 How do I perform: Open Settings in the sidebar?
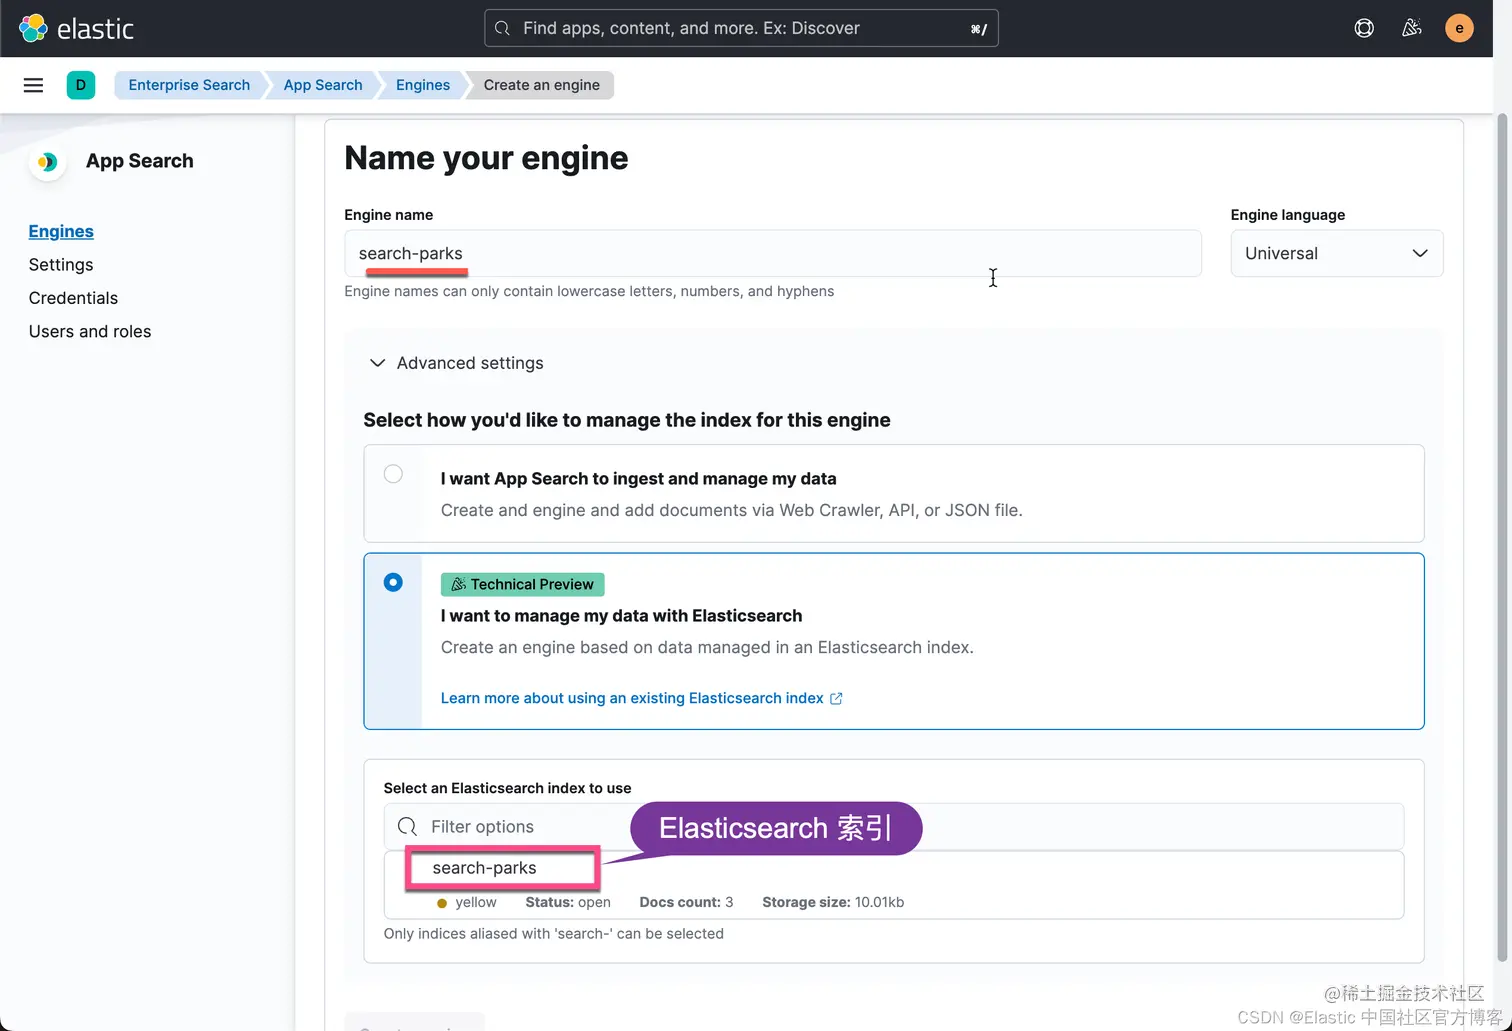[x=61, y=265]
